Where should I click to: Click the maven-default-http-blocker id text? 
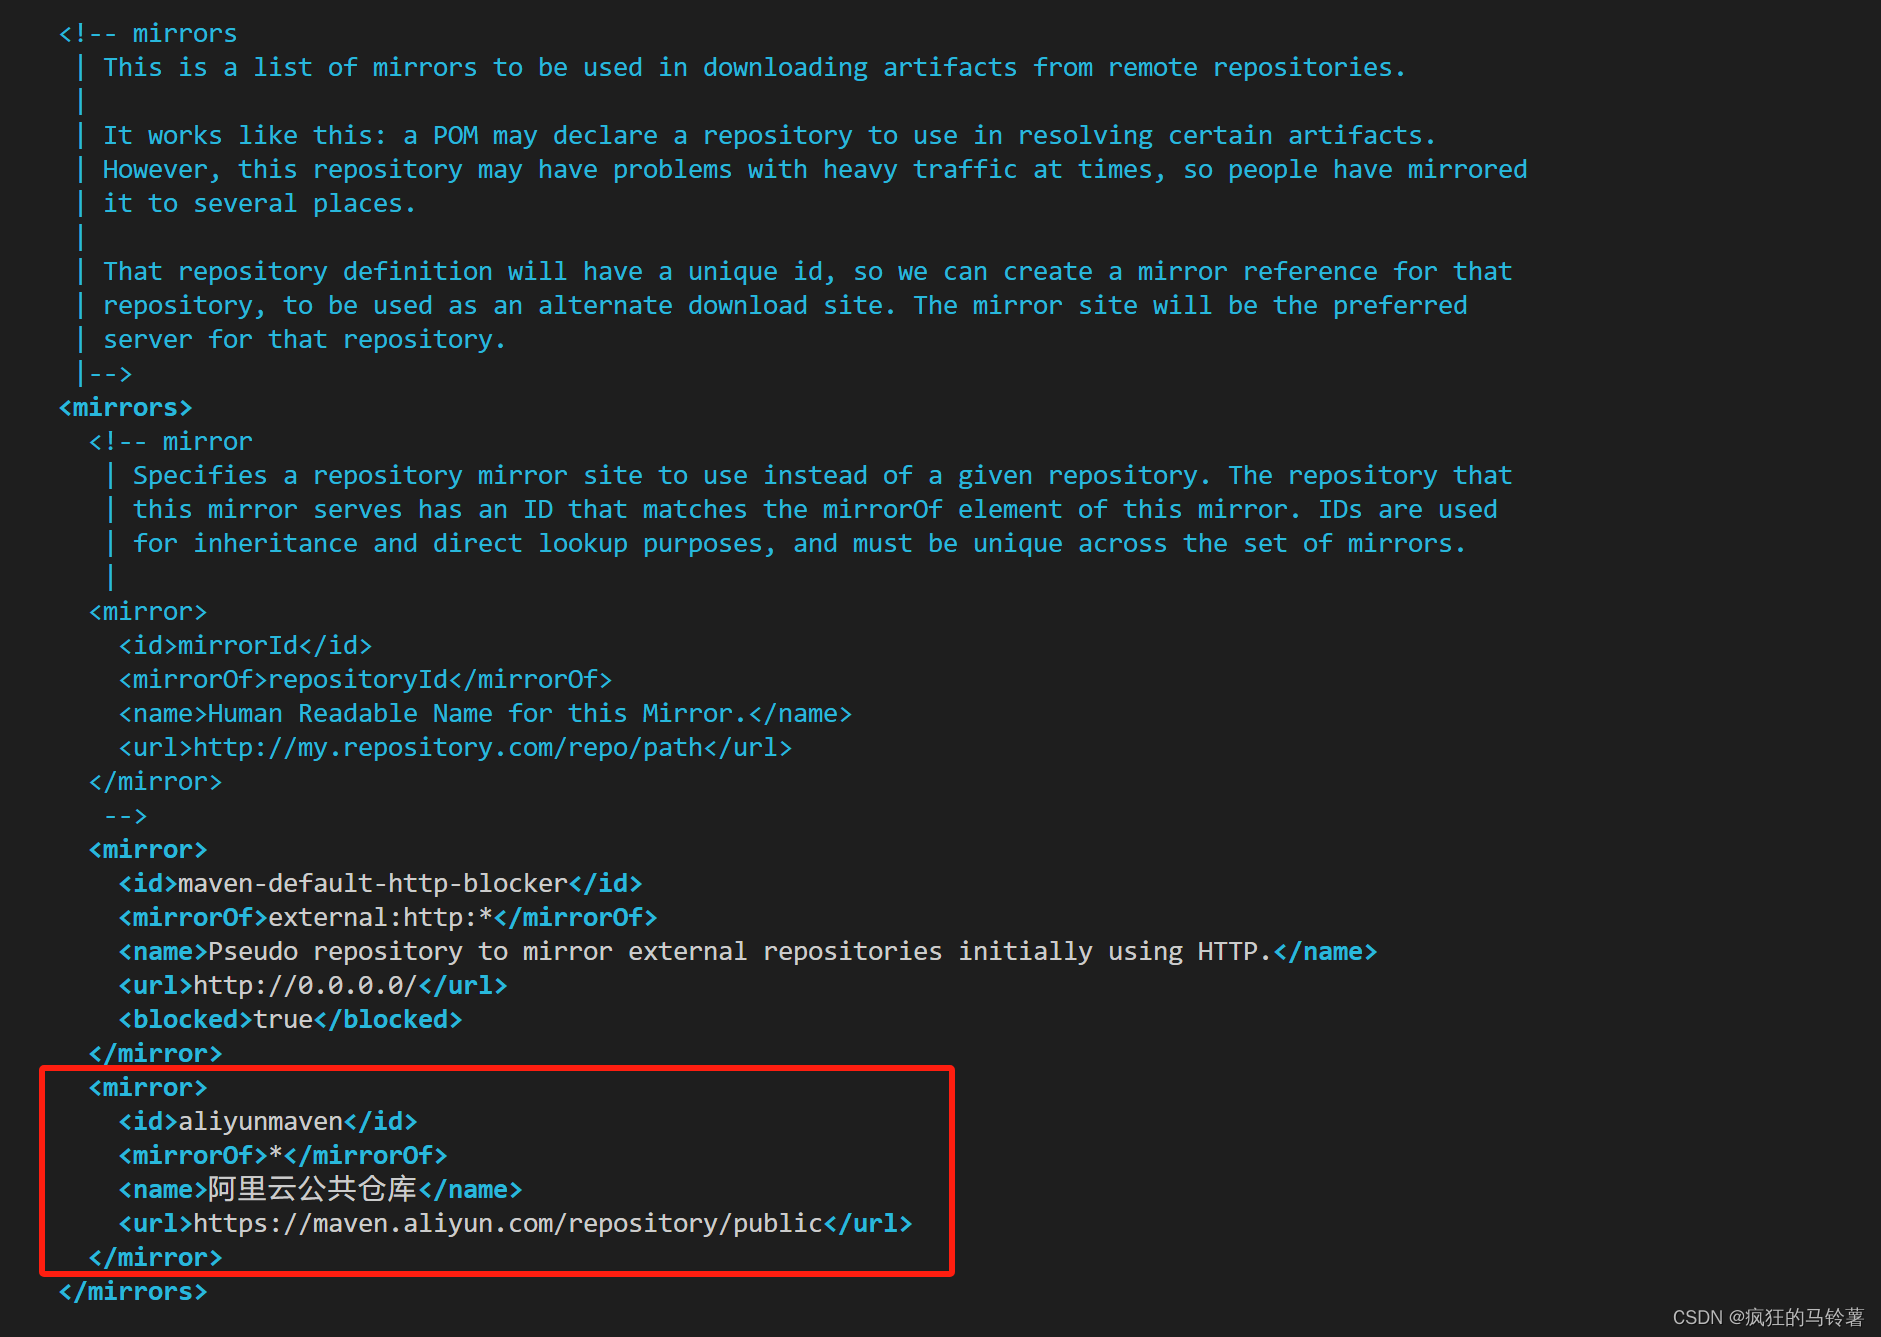click(x=372, y=883)
